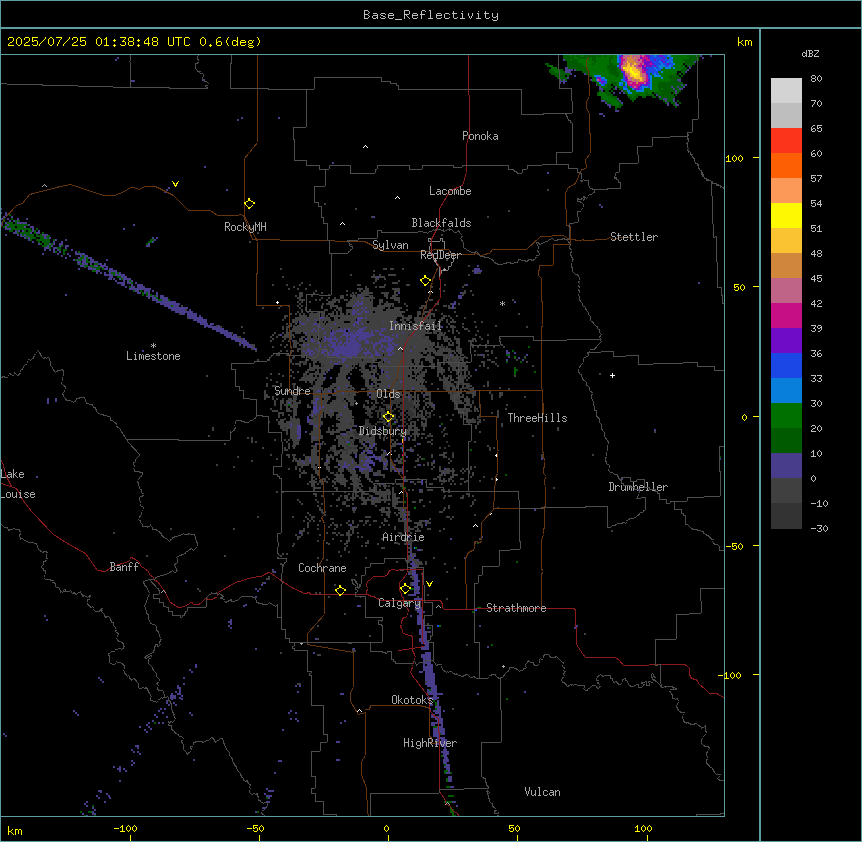Click the RedDeer city label
Screen dimensions: 862x842
pos(440,255)
